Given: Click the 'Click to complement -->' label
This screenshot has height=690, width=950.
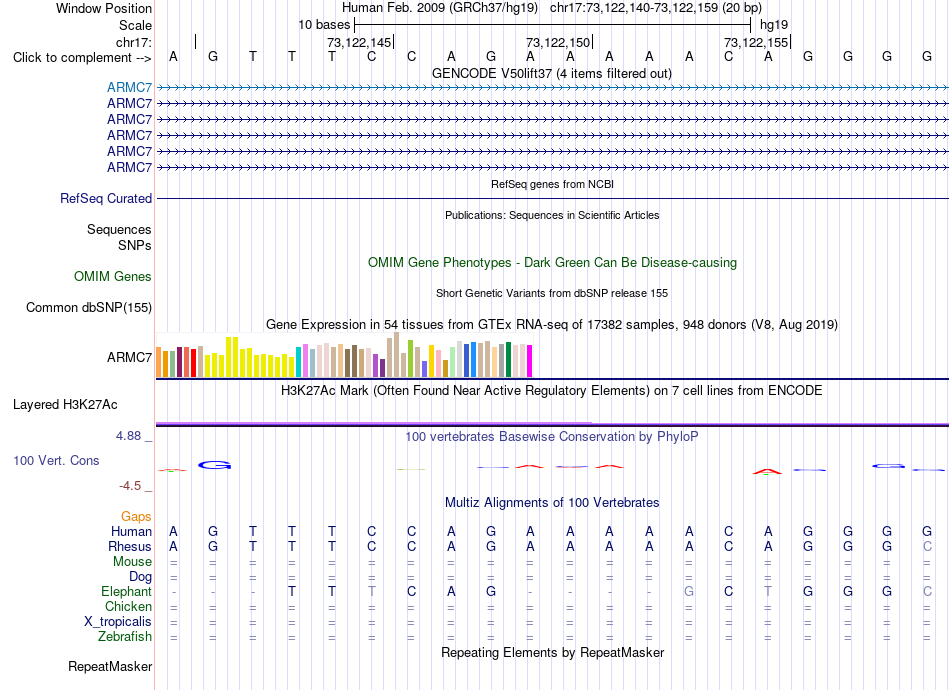Looking at the screenshot, I should 82,58.
